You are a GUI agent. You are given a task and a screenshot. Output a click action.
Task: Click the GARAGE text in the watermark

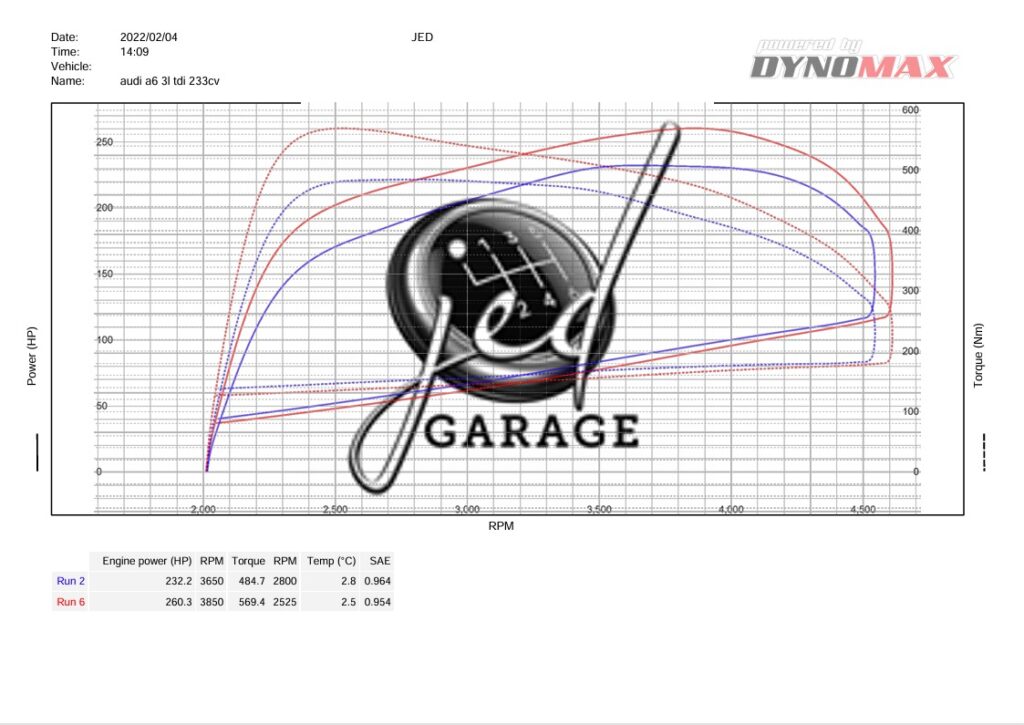click(533, 431)
